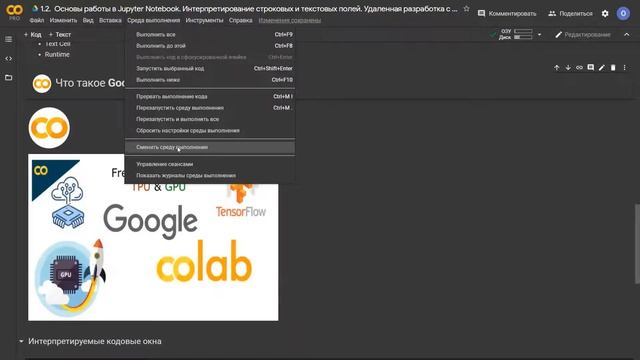Move cell up with arrow icon
This screenshot has height=360, width=640.
pyautogui.click(x=557, y=68)
